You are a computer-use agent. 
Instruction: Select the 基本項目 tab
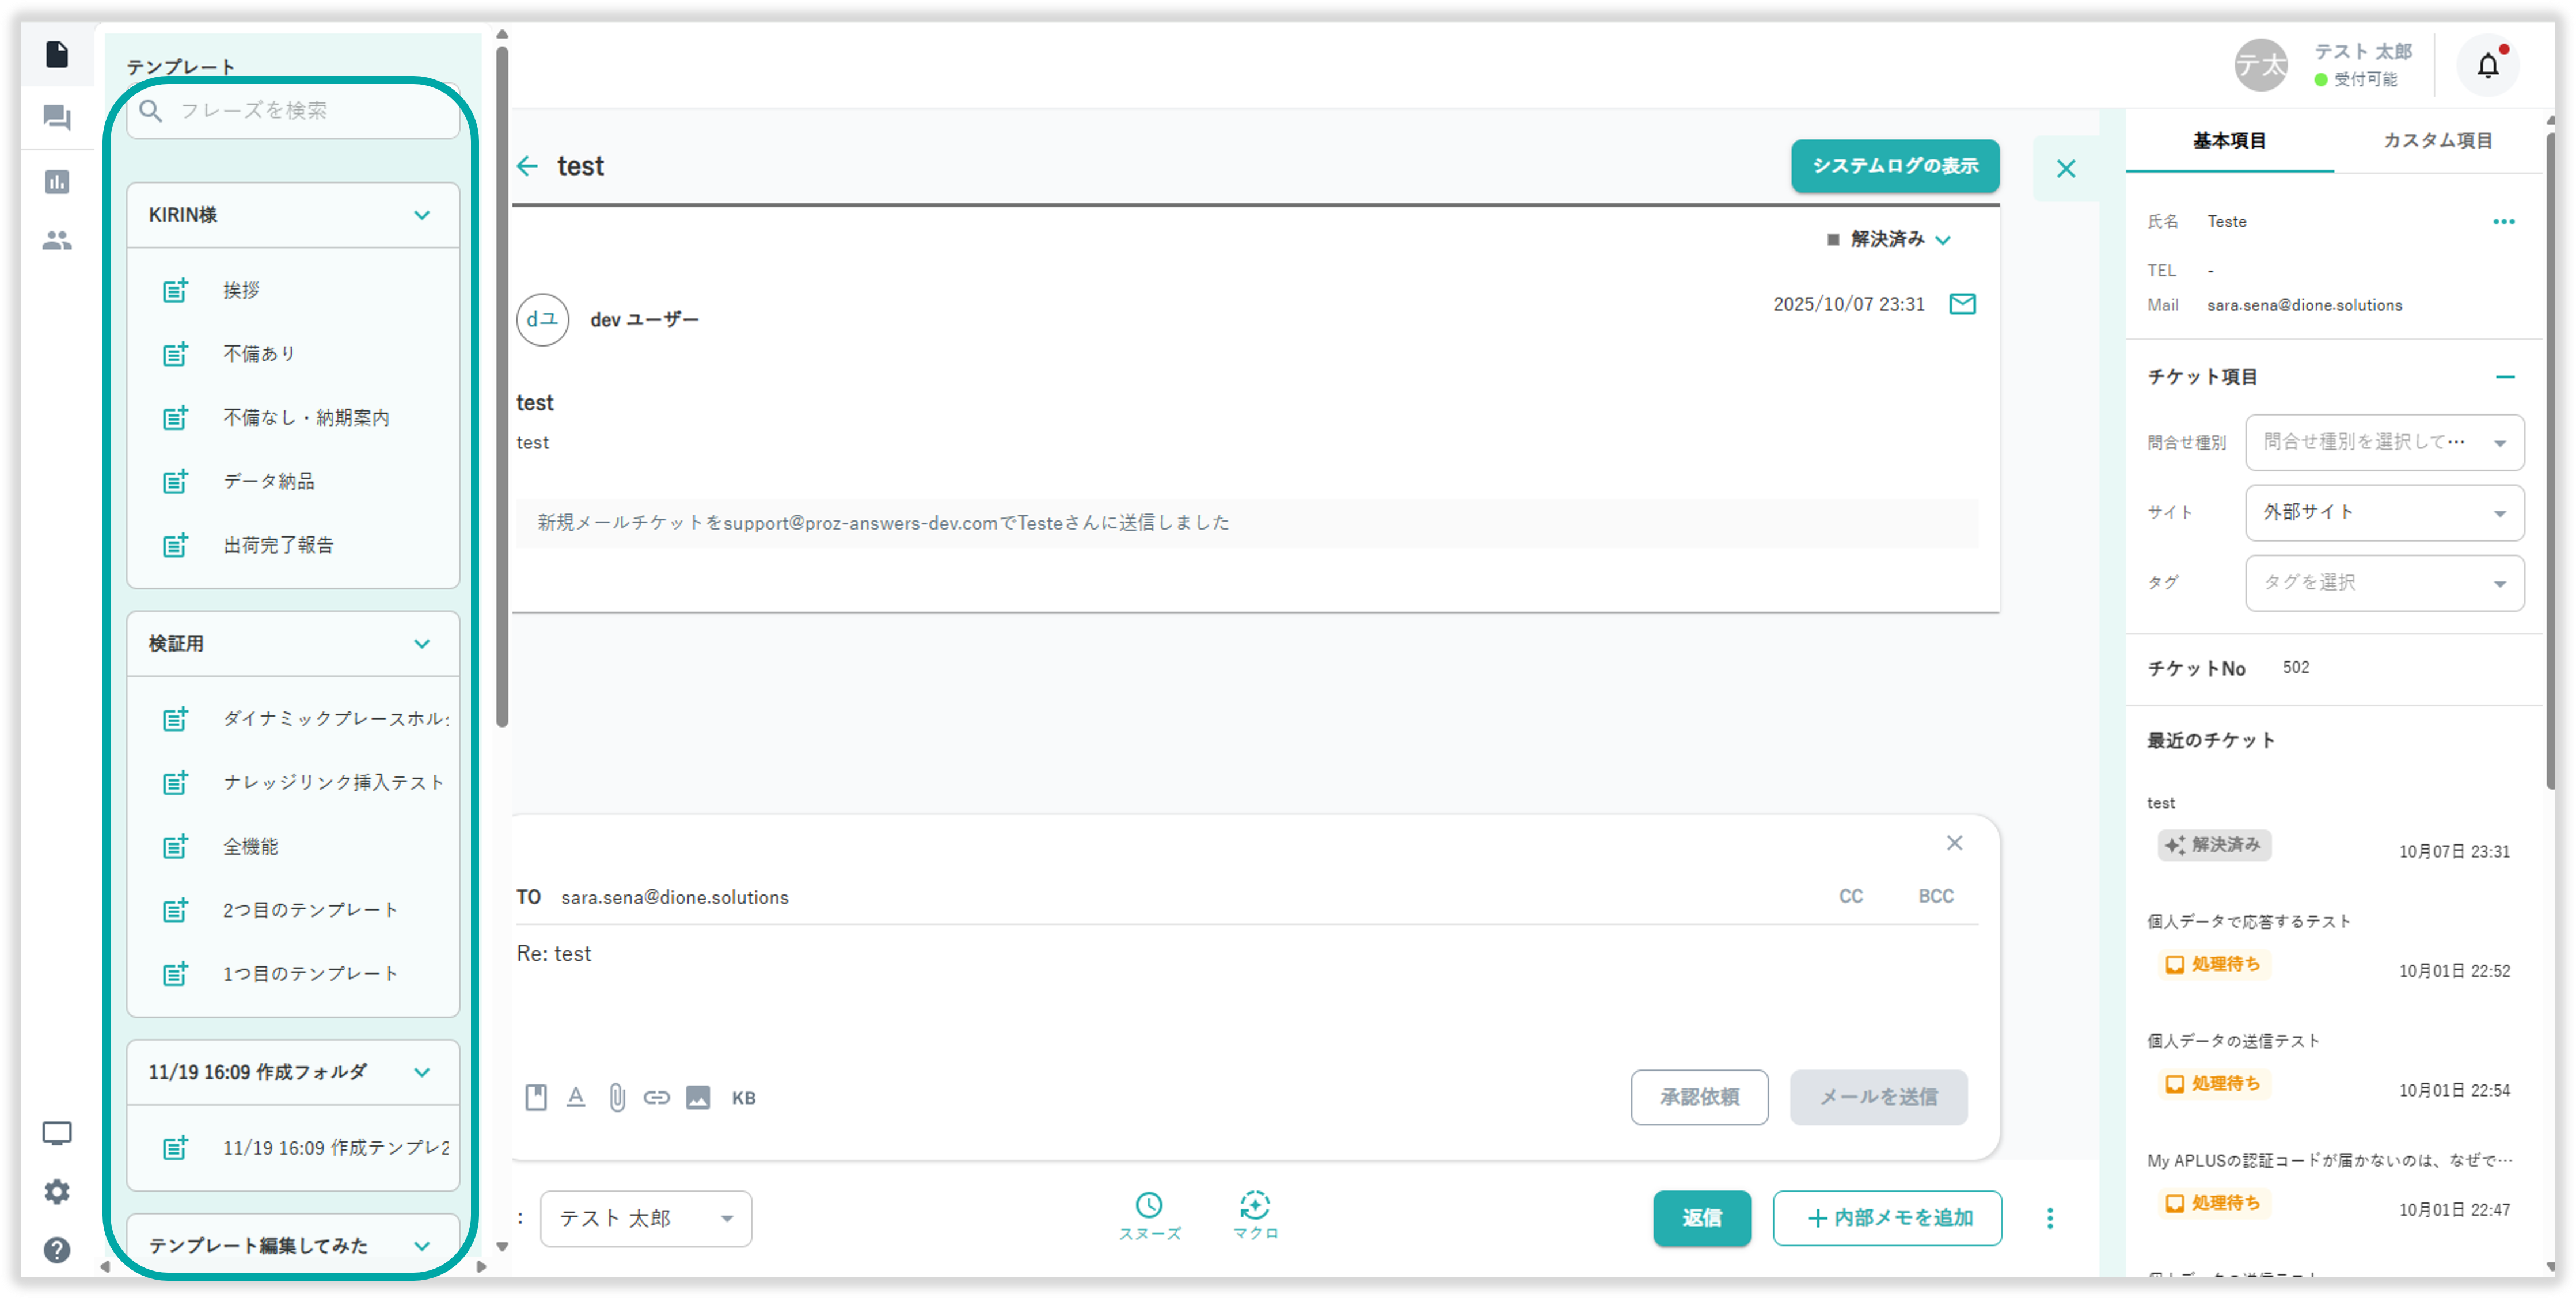click(x=2229, y=141)
